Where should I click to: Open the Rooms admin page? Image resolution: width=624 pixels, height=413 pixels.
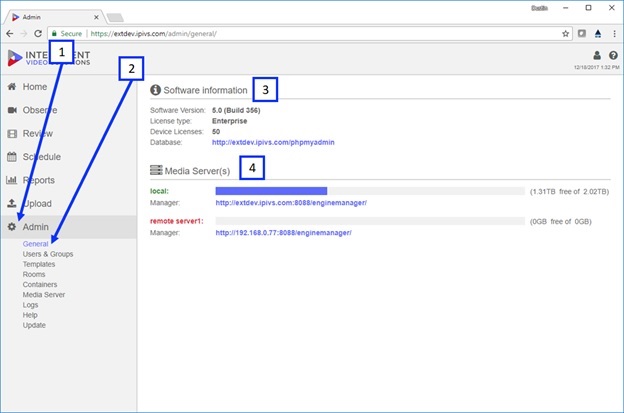34,275
